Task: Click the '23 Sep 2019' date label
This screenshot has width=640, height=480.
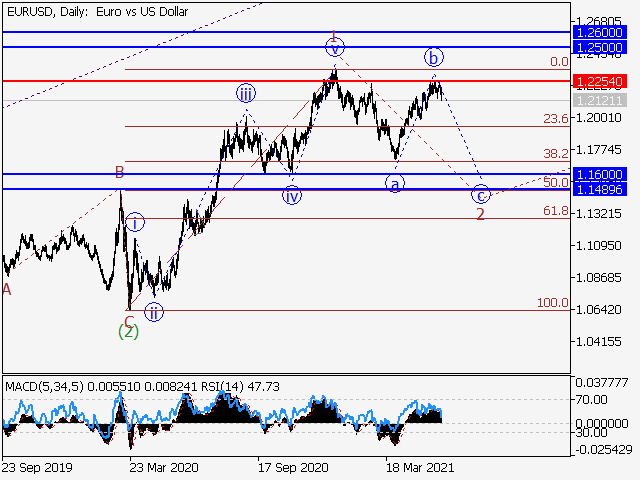Action: click(37, 467)
